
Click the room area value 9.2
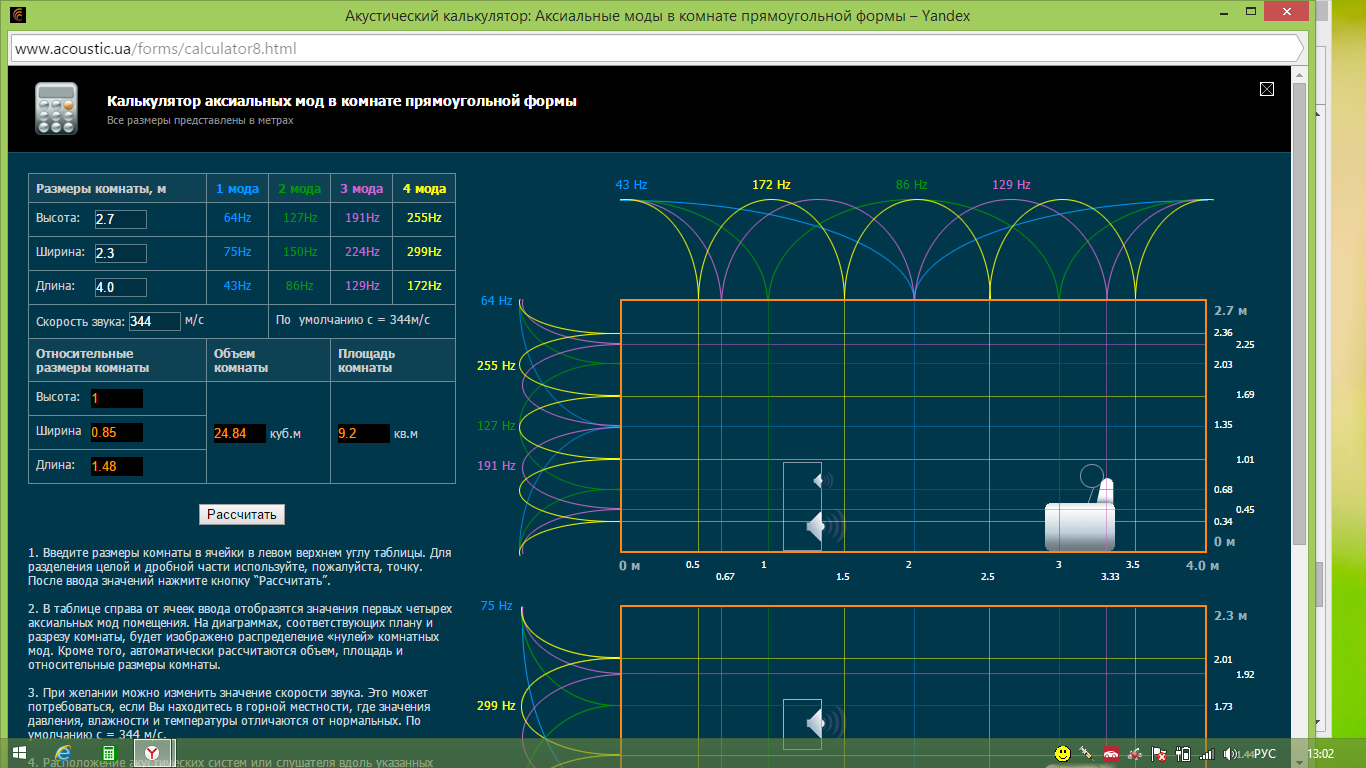[364, 433]
